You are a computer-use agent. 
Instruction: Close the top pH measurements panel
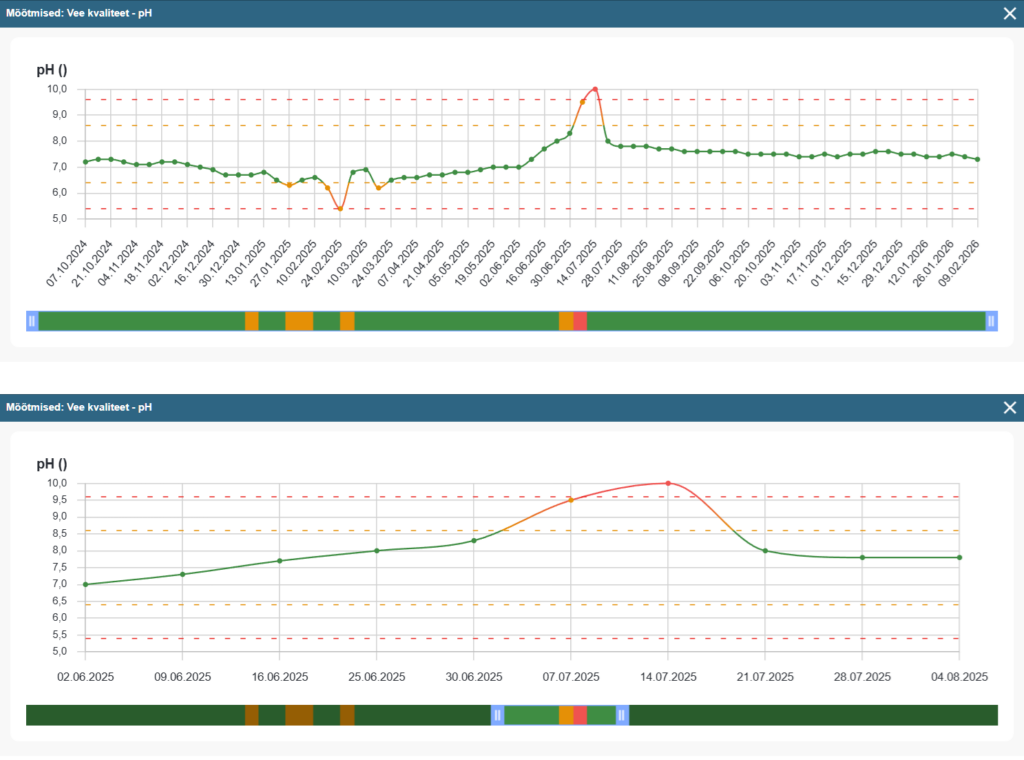coord(1009,13)
